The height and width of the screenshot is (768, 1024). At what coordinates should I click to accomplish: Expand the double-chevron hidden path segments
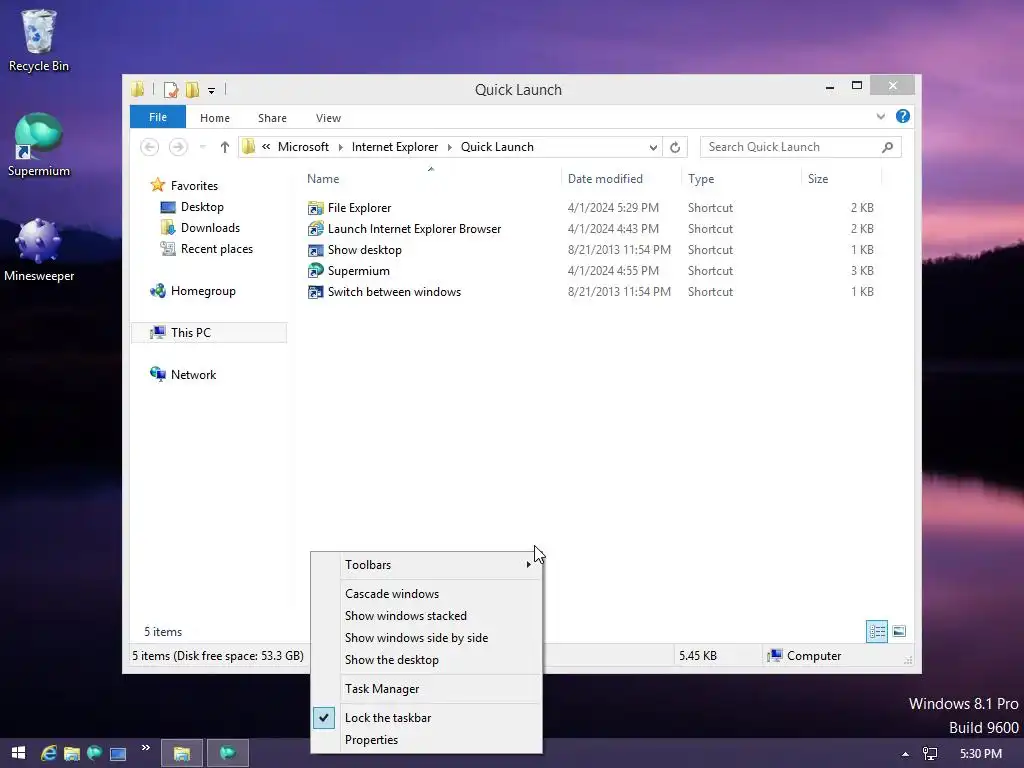click(266, 147)
